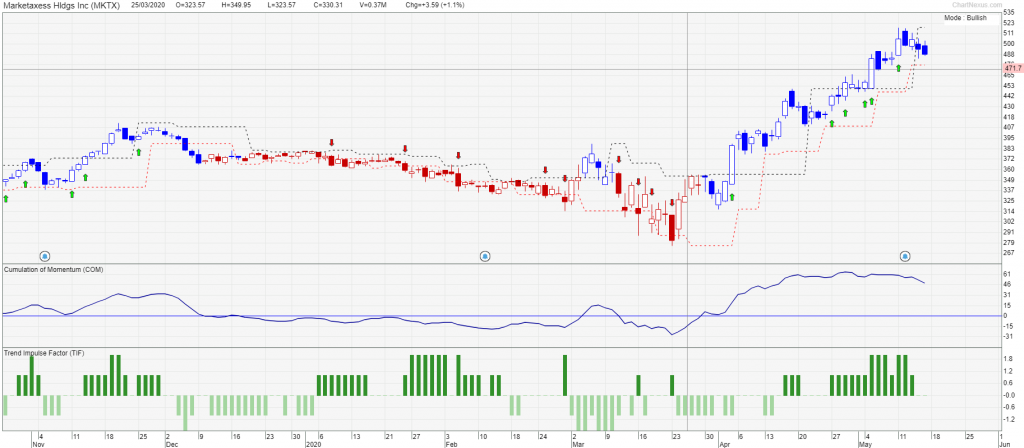1024x448 pixels.
Task: Click the Jun month label on the time axis
Action: pos(1006,443)
